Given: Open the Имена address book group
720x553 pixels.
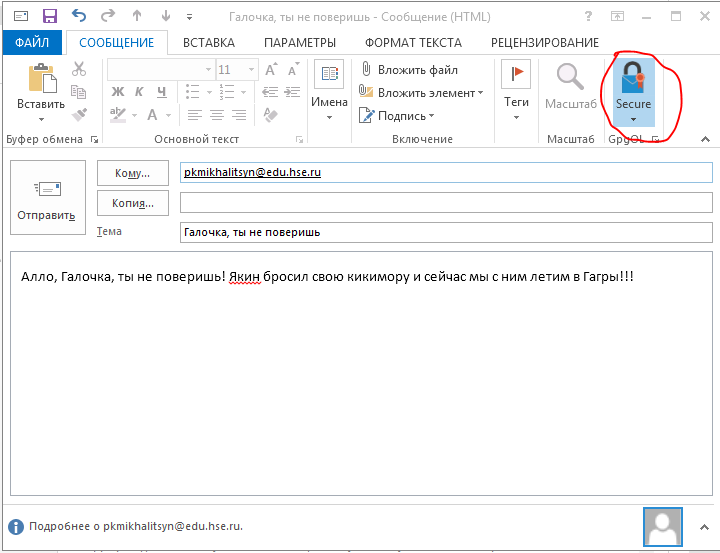Looking at the screenshot, I should (x=329, y=90).
